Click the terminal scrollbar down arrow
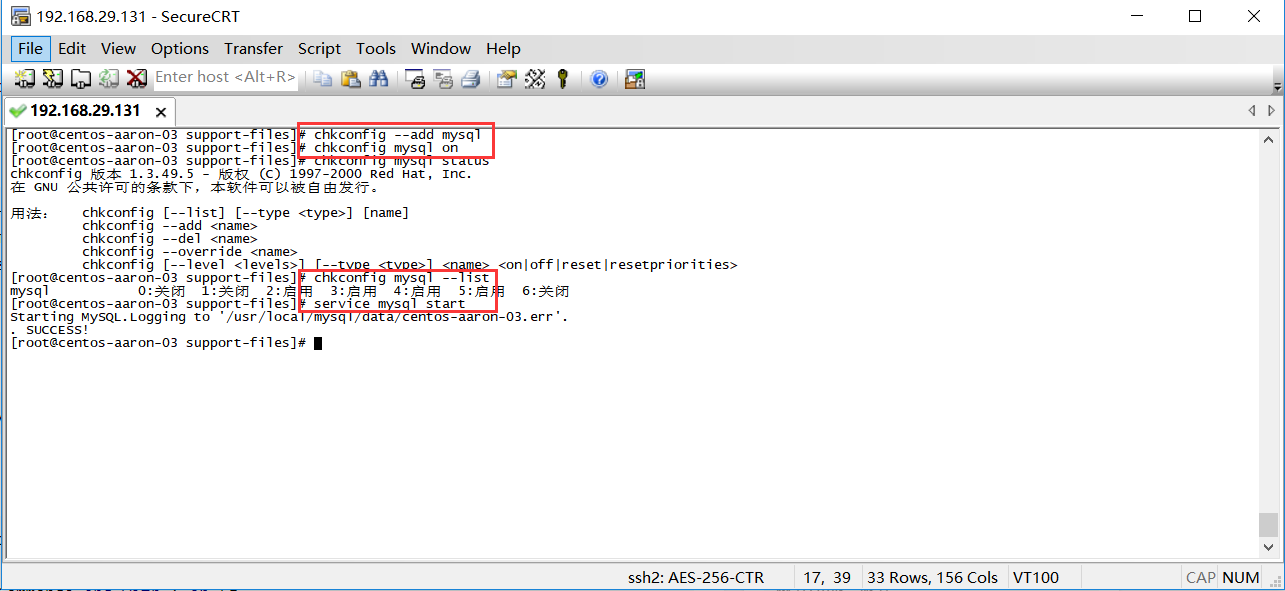The image size is (1285, 591). [1269, 548]
